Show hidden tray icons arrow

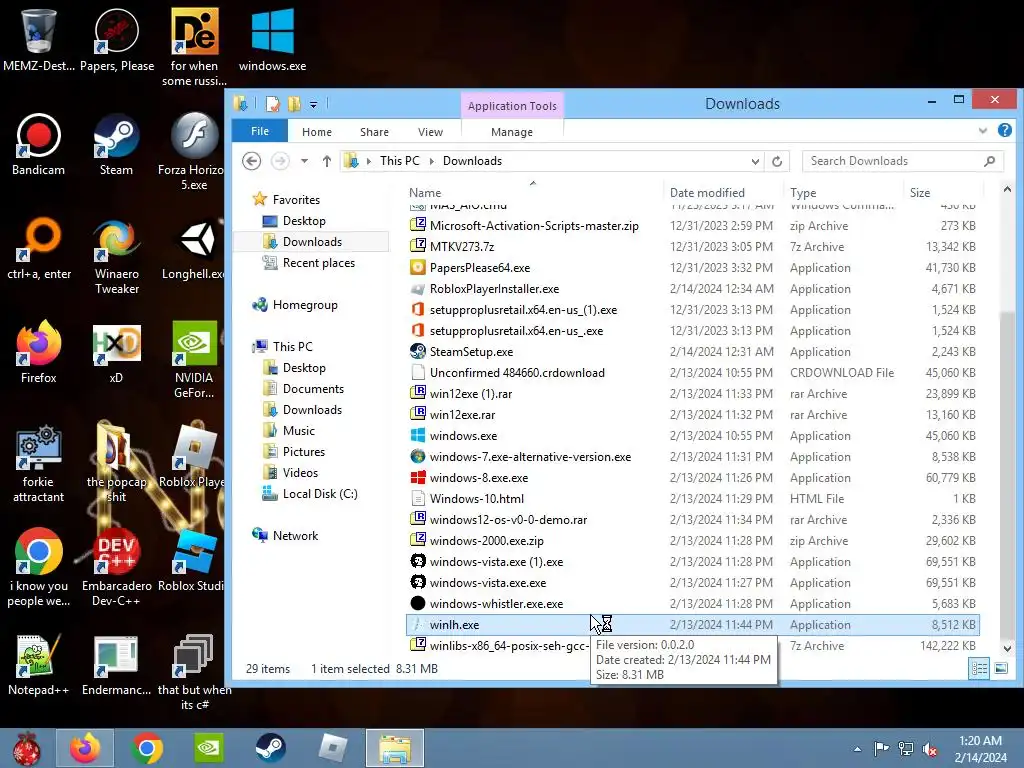click(857, 749)
